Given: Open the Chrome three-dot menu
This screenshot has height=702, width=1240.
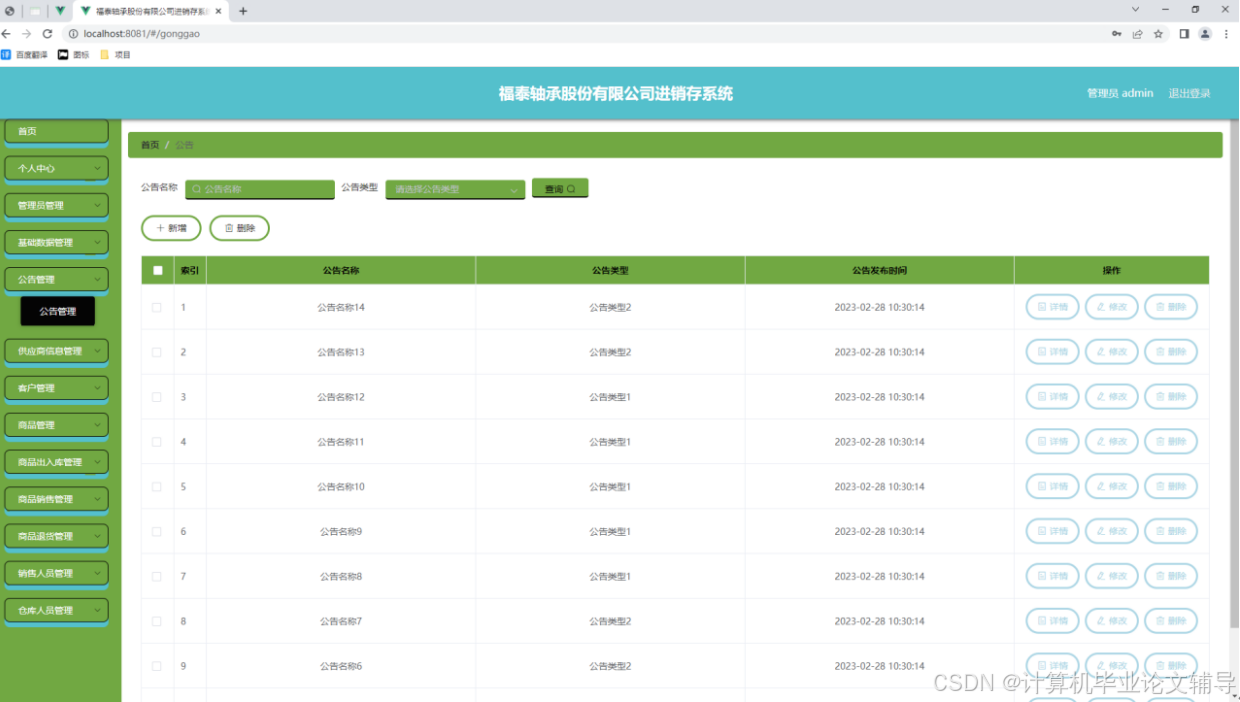Looking at the screenshot, I should (1226, 33).
